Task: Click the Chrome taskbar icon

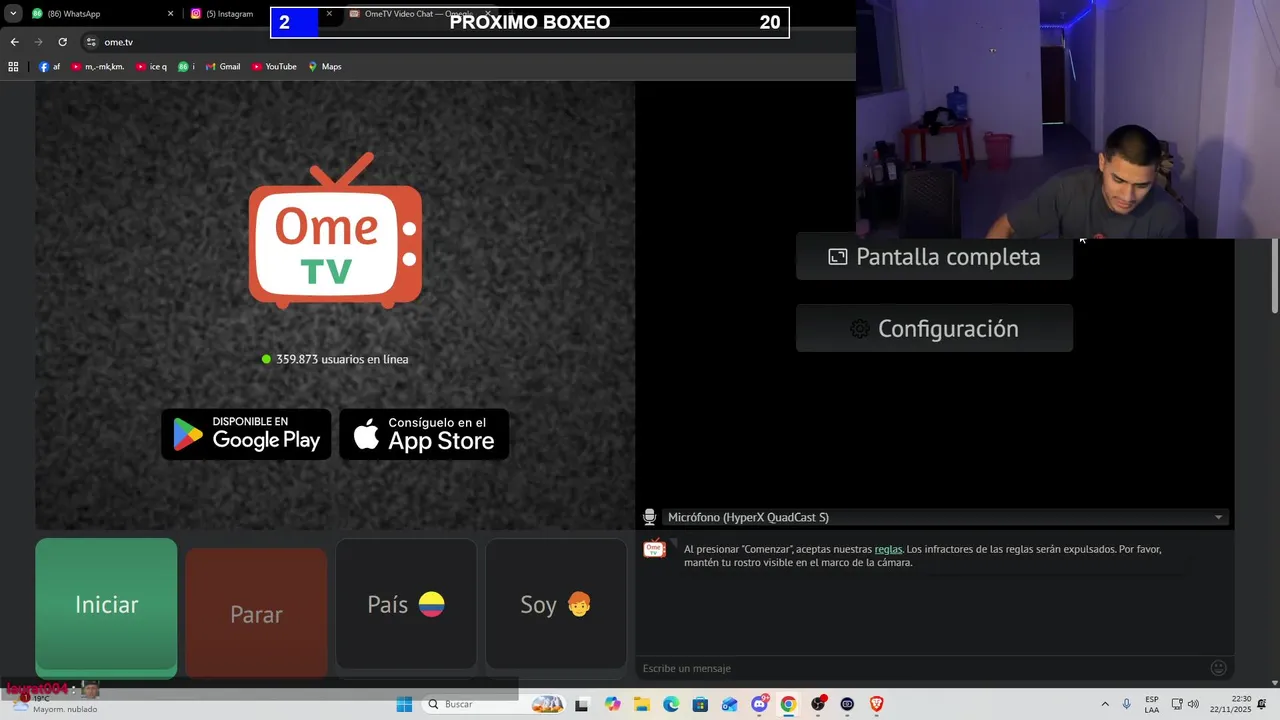Action: pyautogui.click(x=788, y=704)
